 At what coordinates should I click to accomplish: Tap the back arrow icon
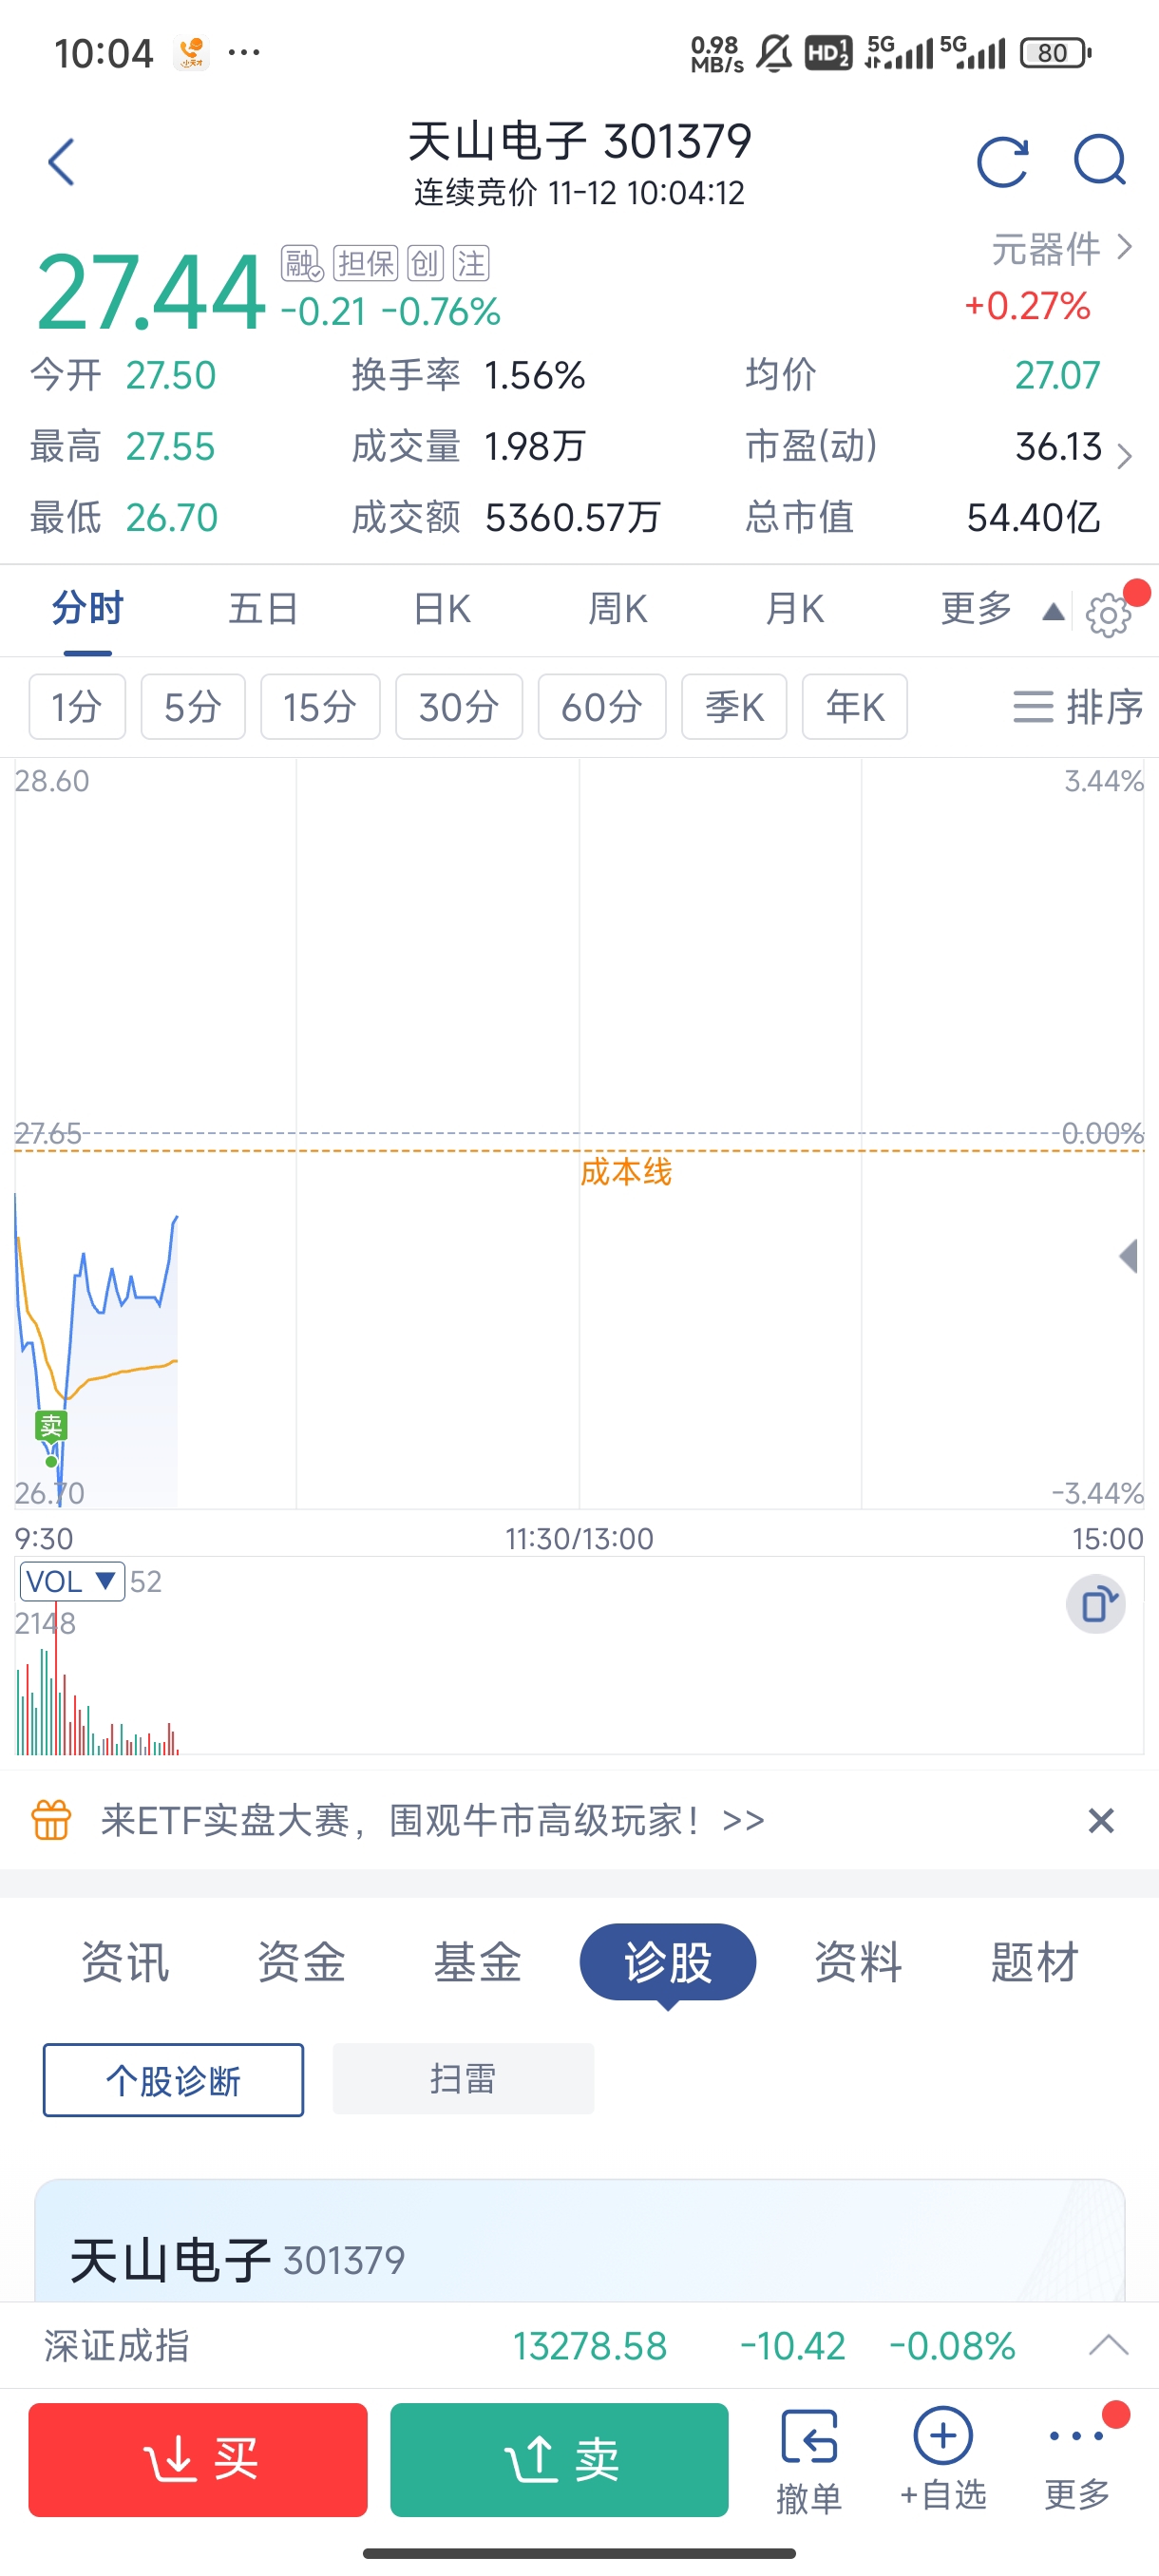pyautogui.click(x=61, y=162)
